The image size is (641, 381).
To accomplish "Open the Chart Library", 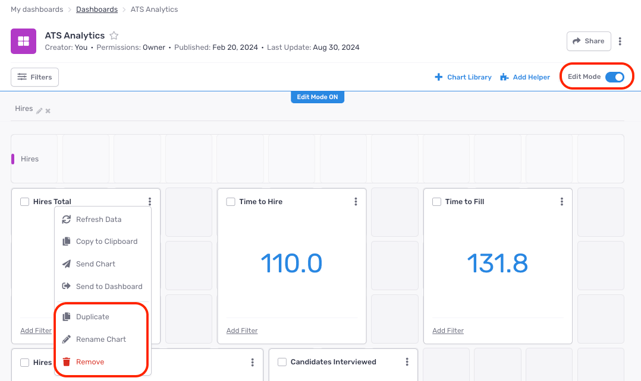I will (x=463, y=77).
